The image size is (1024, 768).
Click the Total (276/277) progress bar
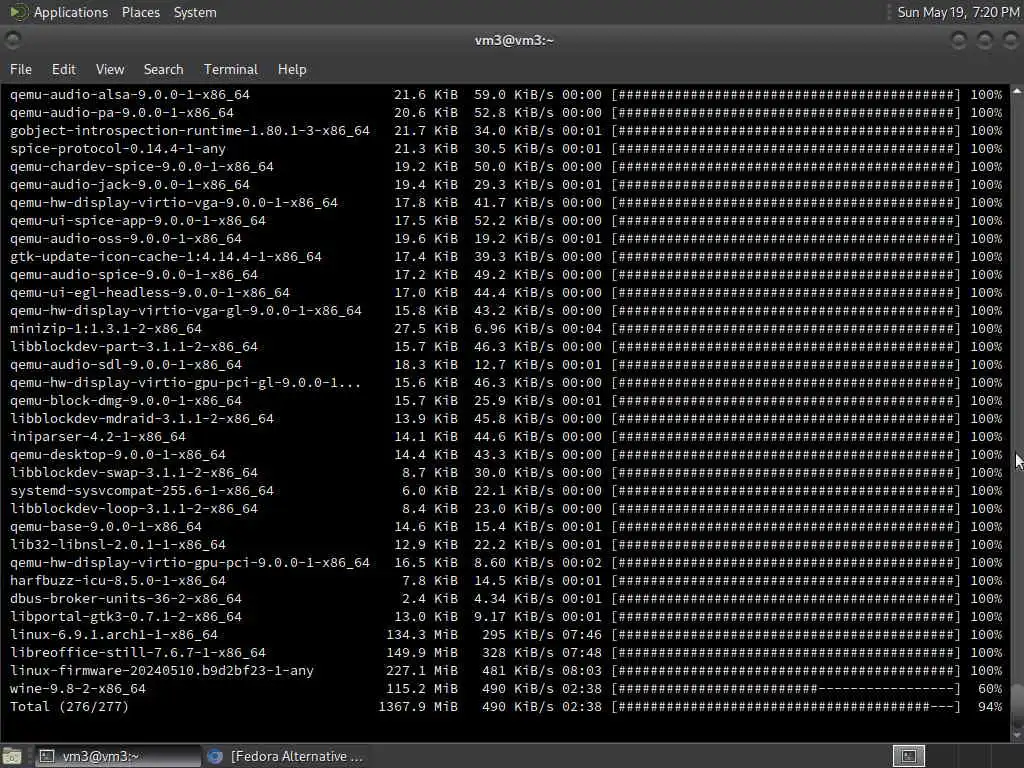[786, 707]
